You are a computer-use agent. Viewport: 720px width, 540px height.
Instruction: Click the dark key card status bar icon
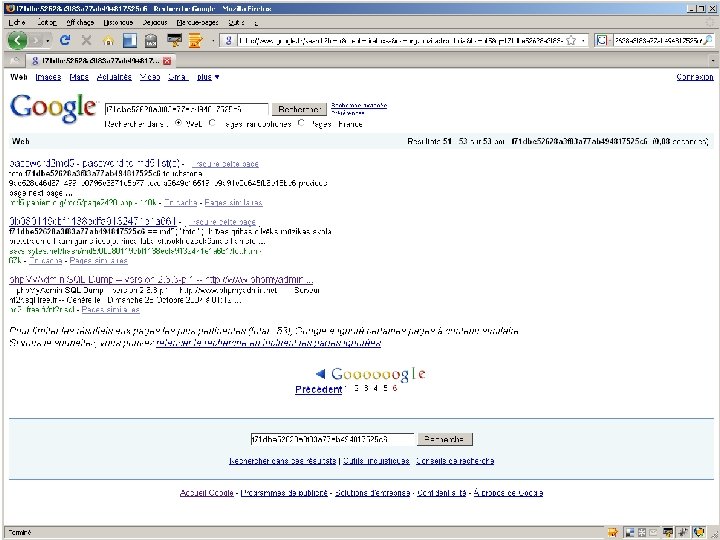(669, 533)
